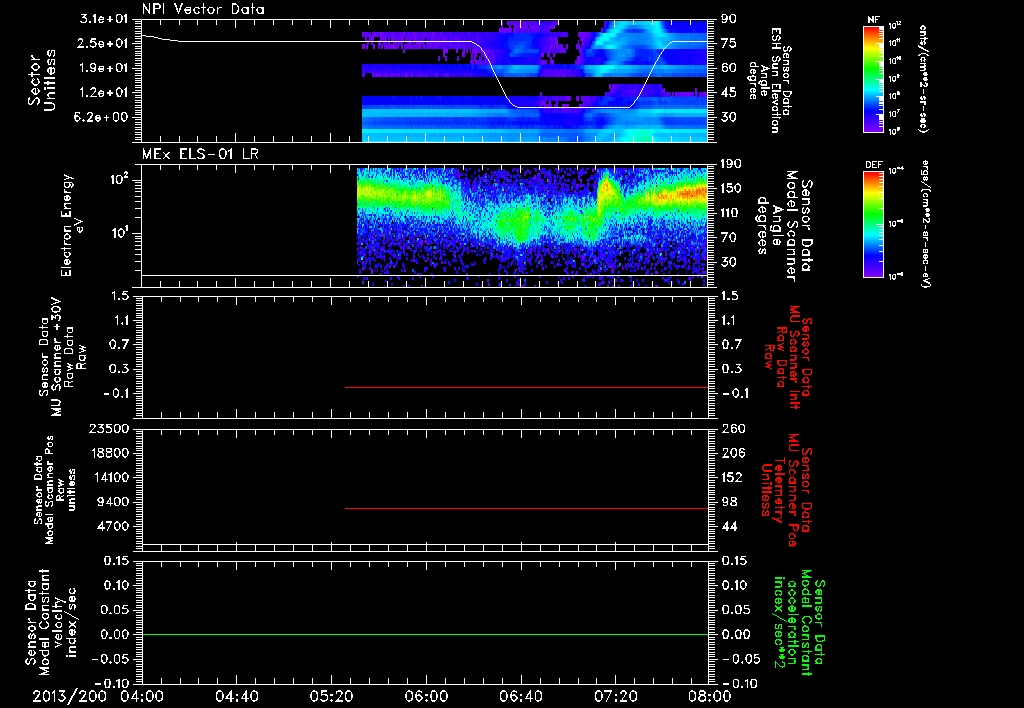Click the DEF rainbow color bar

pos(874,223)
